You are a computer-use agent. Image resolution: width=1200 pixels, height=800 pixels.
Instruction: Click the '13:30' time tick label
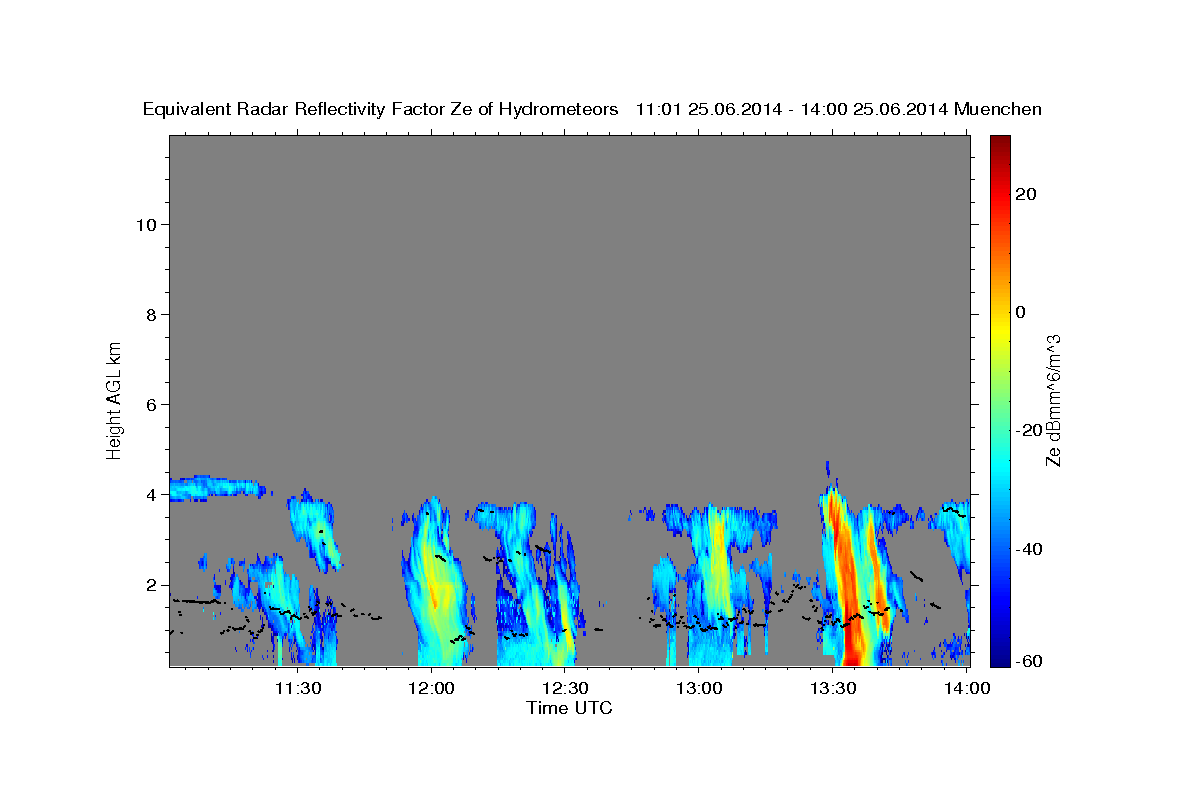coord(832,688)
